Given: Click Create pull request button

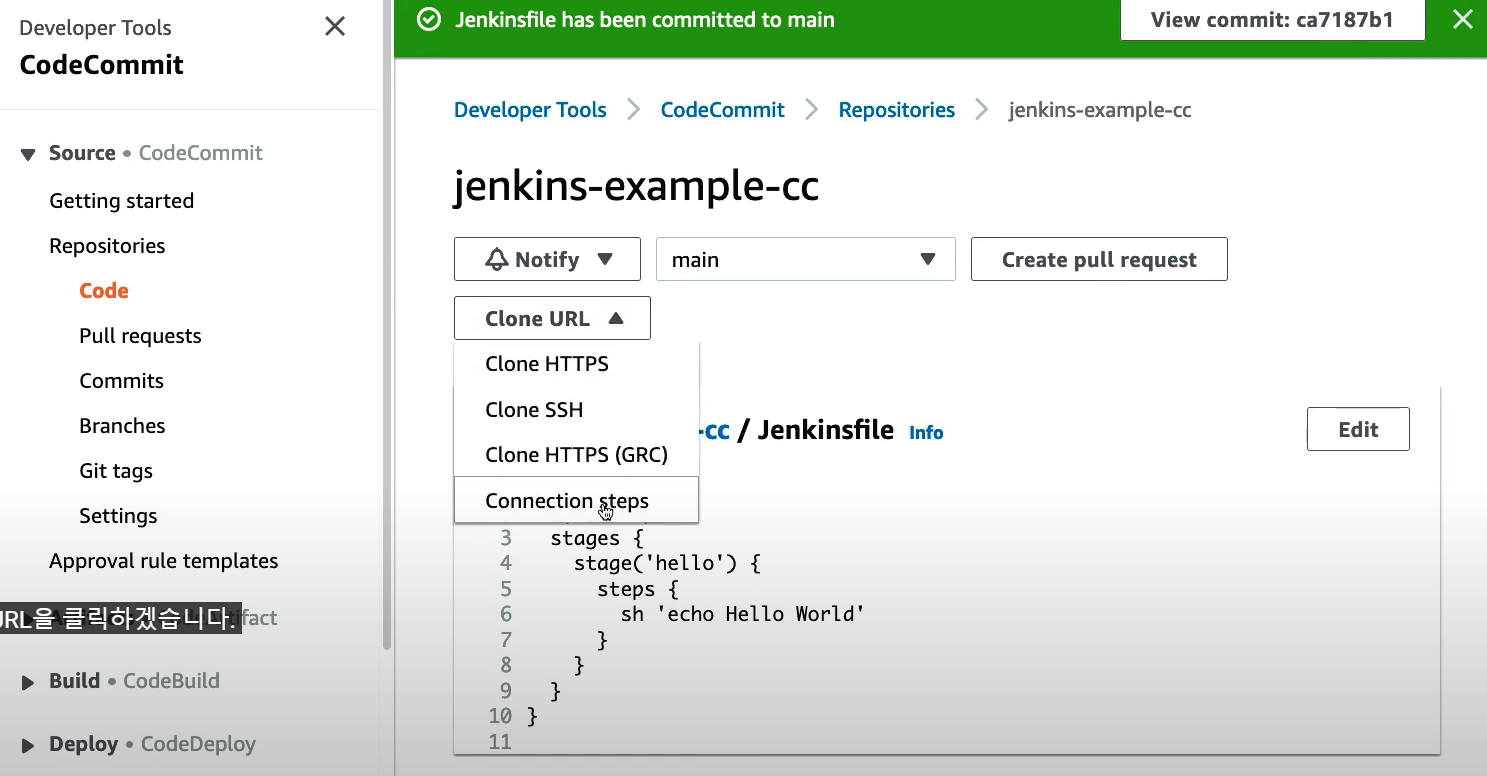Looking at the screenshot, I should tap(1099, 259).
